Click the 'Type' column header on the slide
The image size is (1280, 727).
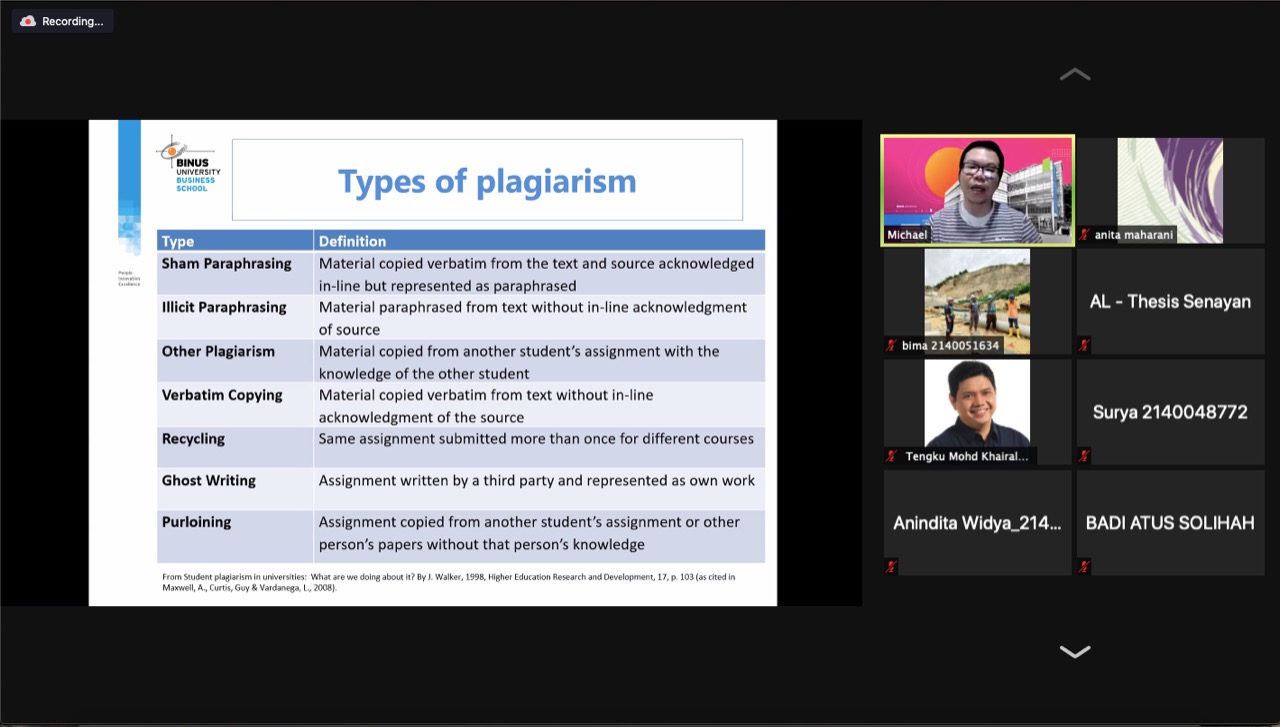(x=178, y=241)
